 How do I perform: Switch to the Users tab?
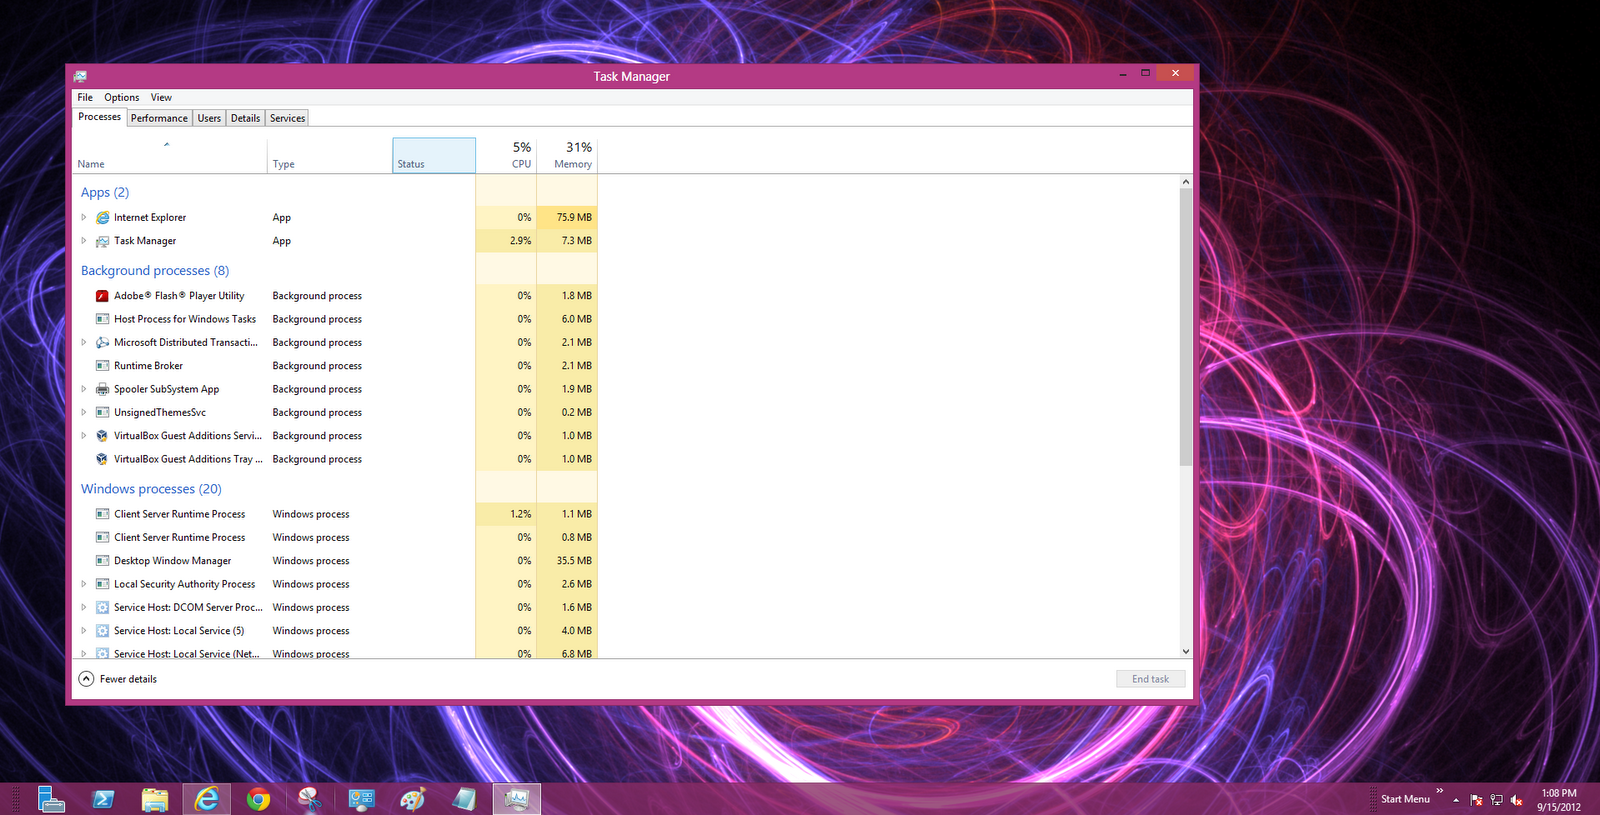(x=209, y=118)
